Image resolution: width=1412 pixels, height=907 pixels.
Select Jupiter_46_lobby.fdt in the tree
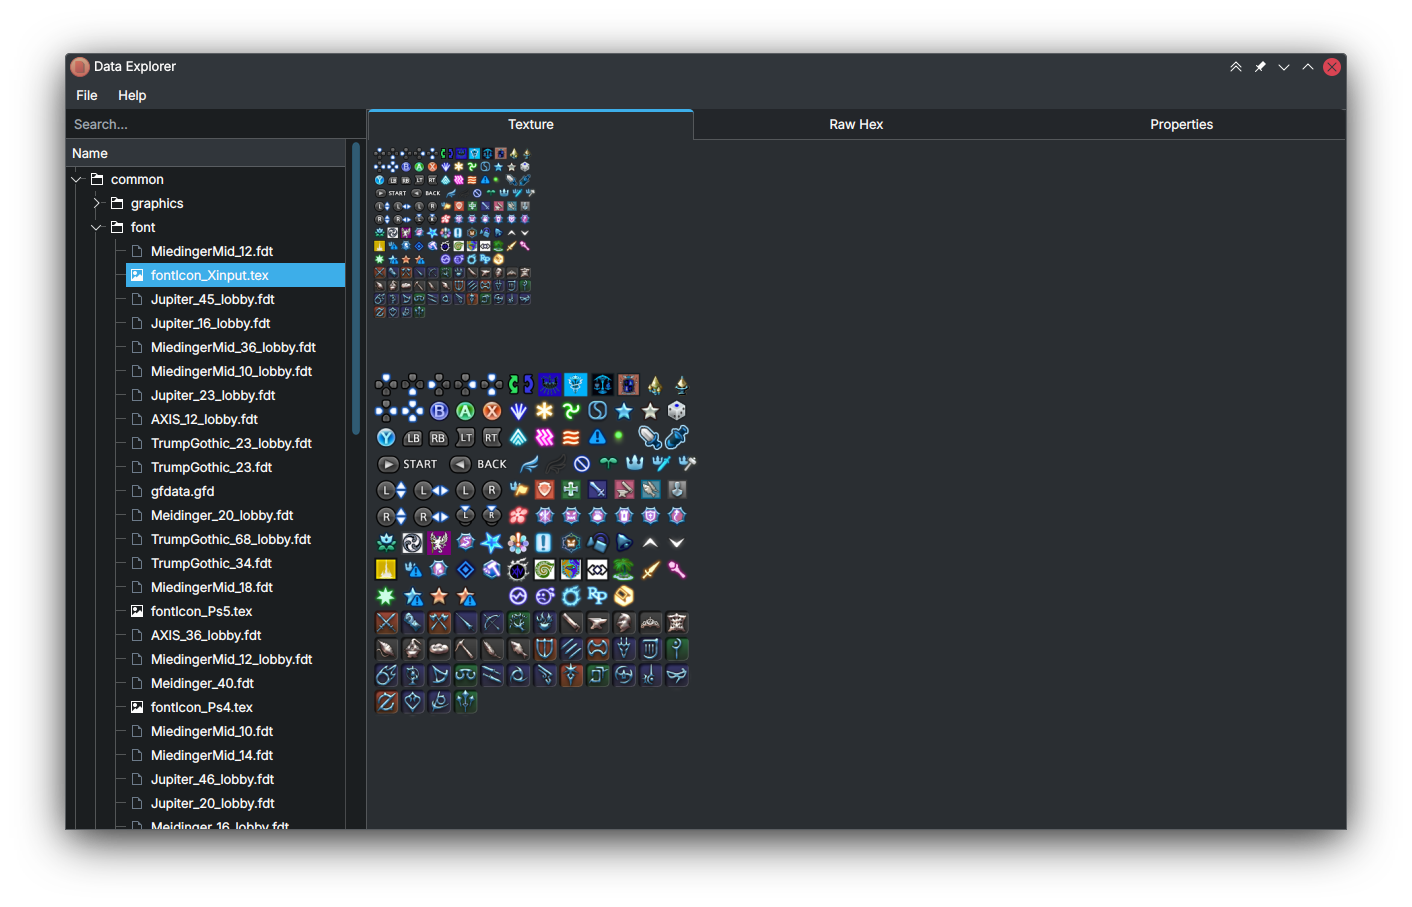213,779
